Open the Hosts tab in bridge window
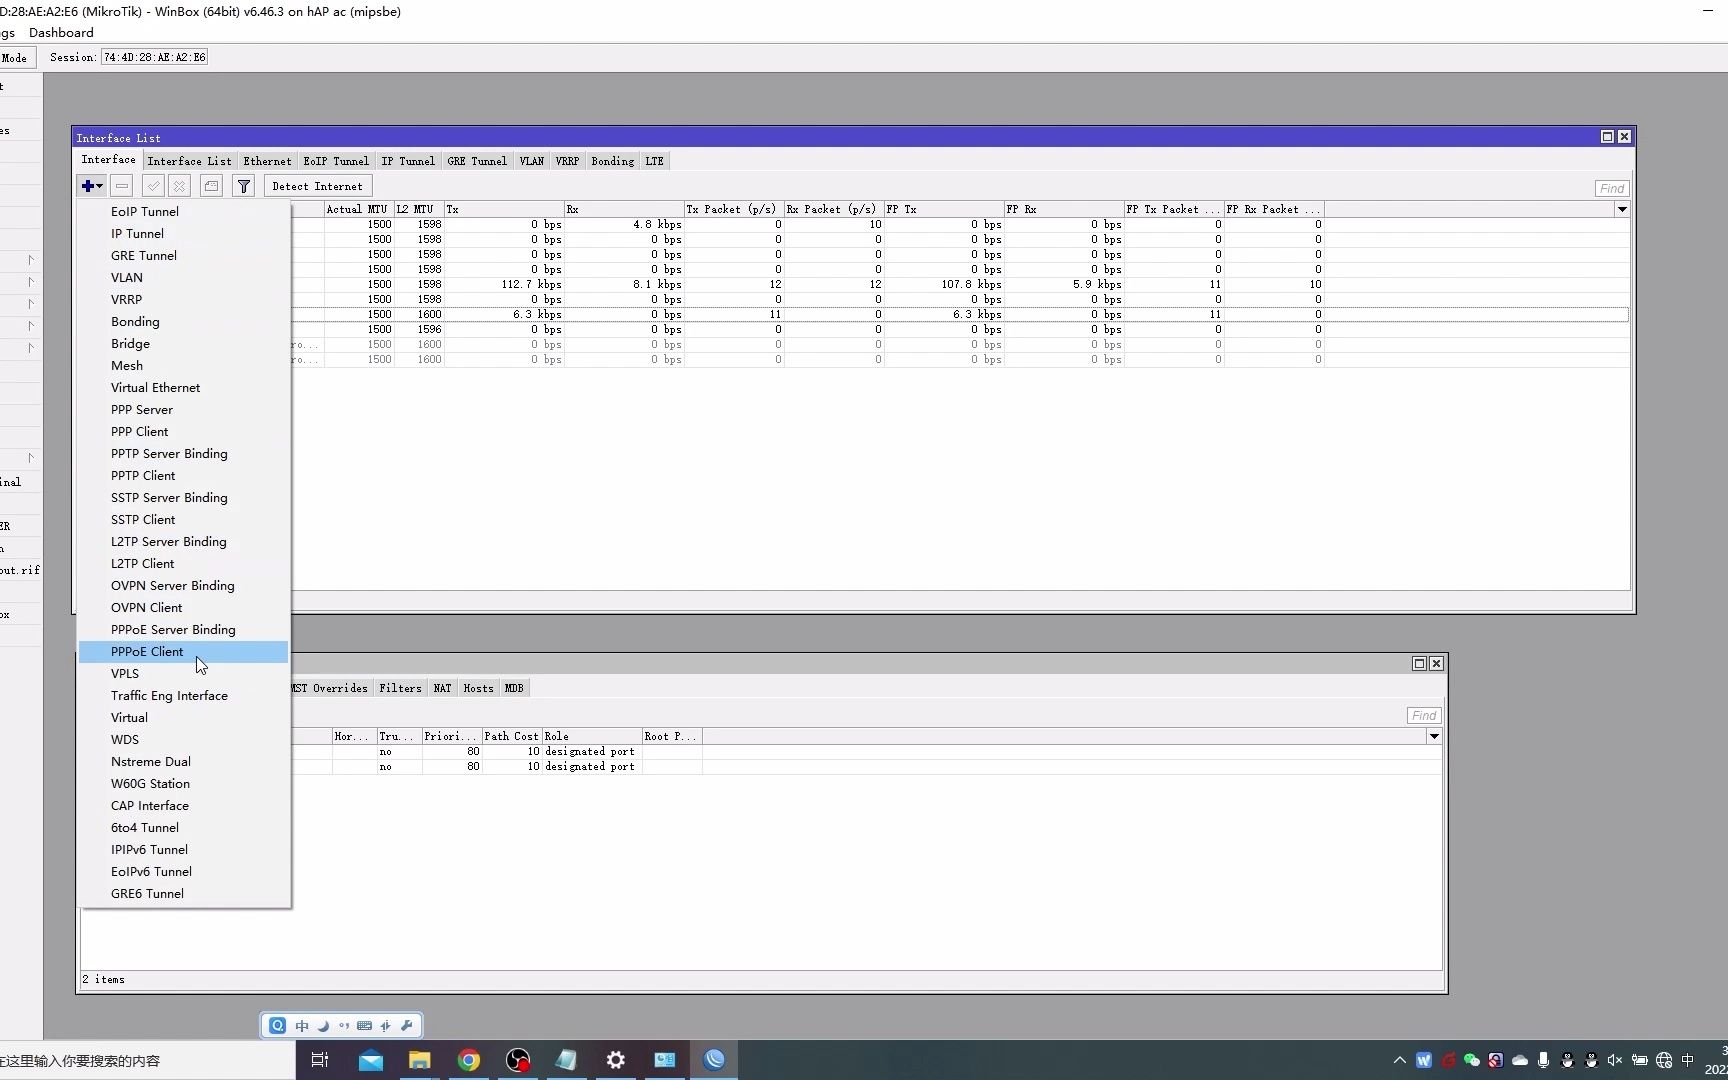The width and height of the screenshot is (1728, 1080). (x=478, y=688)
